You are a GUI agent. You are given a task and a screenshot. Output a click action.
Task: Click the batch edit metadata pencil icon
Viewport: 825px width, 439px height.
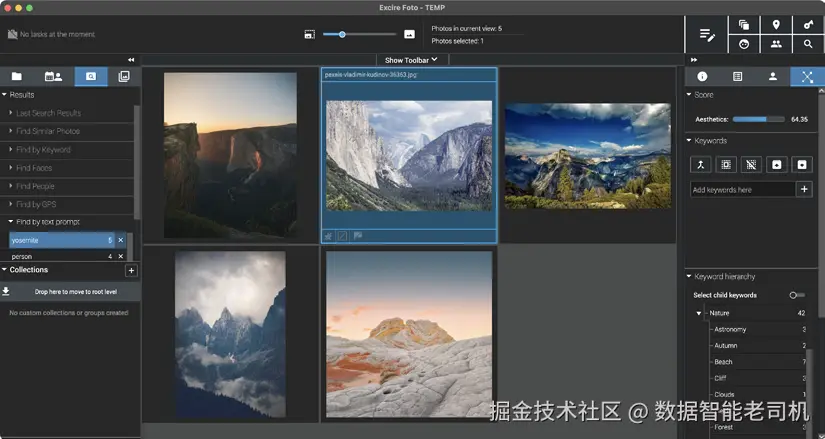(707, 34)
